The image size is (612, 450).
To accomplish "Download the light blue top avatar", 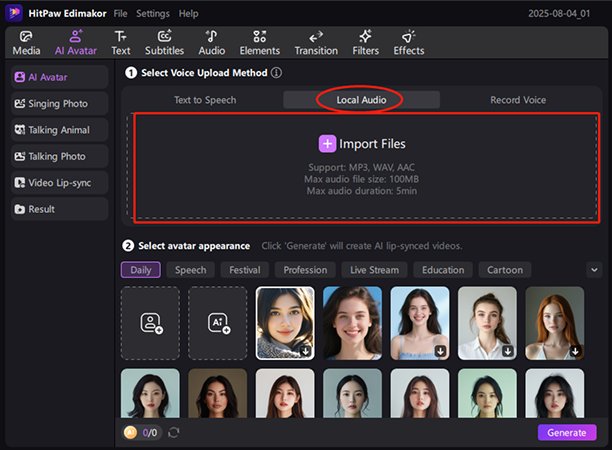I will click(440, 351).
